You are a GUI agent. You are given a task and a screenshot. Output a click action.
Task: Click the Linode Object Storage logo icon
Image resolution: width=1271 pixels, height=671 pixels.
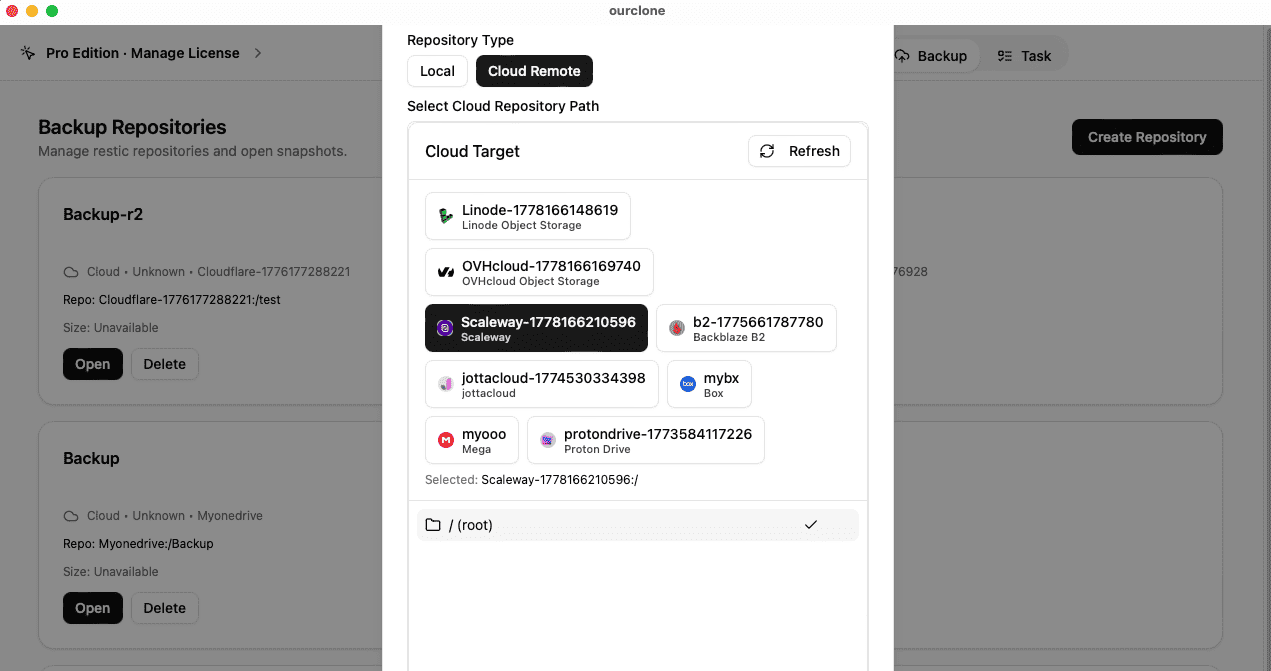[x=446, y=216]
